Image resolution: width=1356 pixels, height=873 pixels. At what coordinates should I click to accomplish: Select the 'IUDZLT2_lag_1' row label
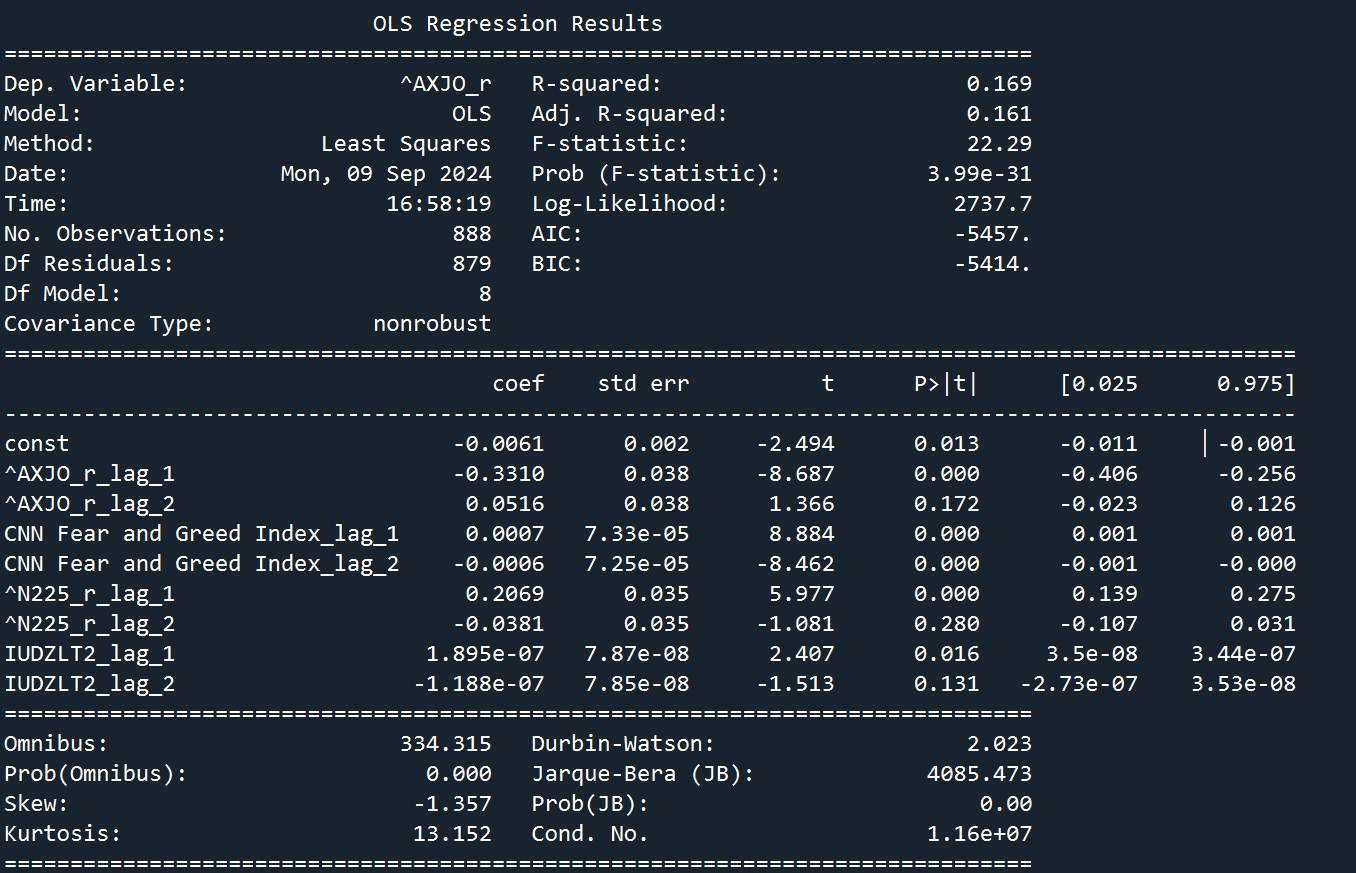[x=89, y=654]
